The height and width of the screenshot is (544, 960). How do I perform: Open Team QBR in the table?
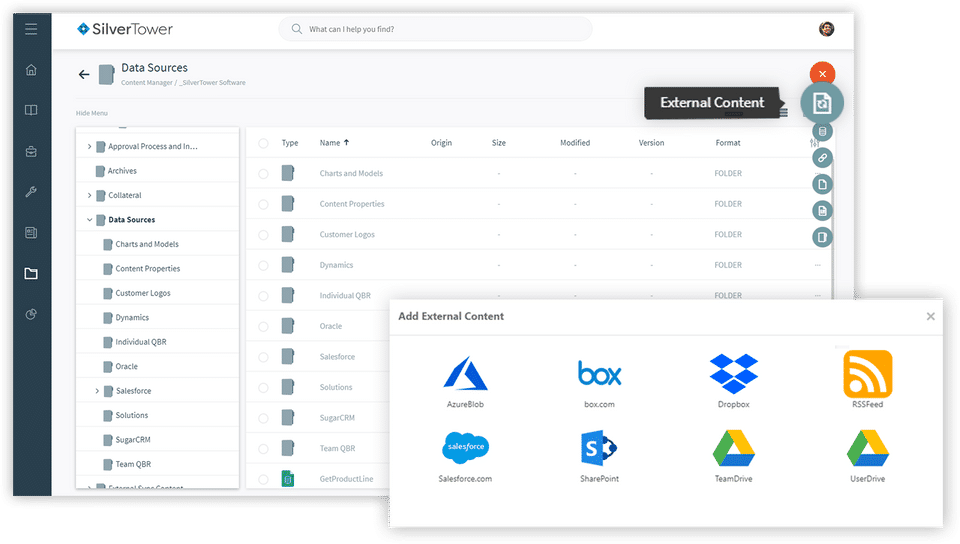pos(337,449)
